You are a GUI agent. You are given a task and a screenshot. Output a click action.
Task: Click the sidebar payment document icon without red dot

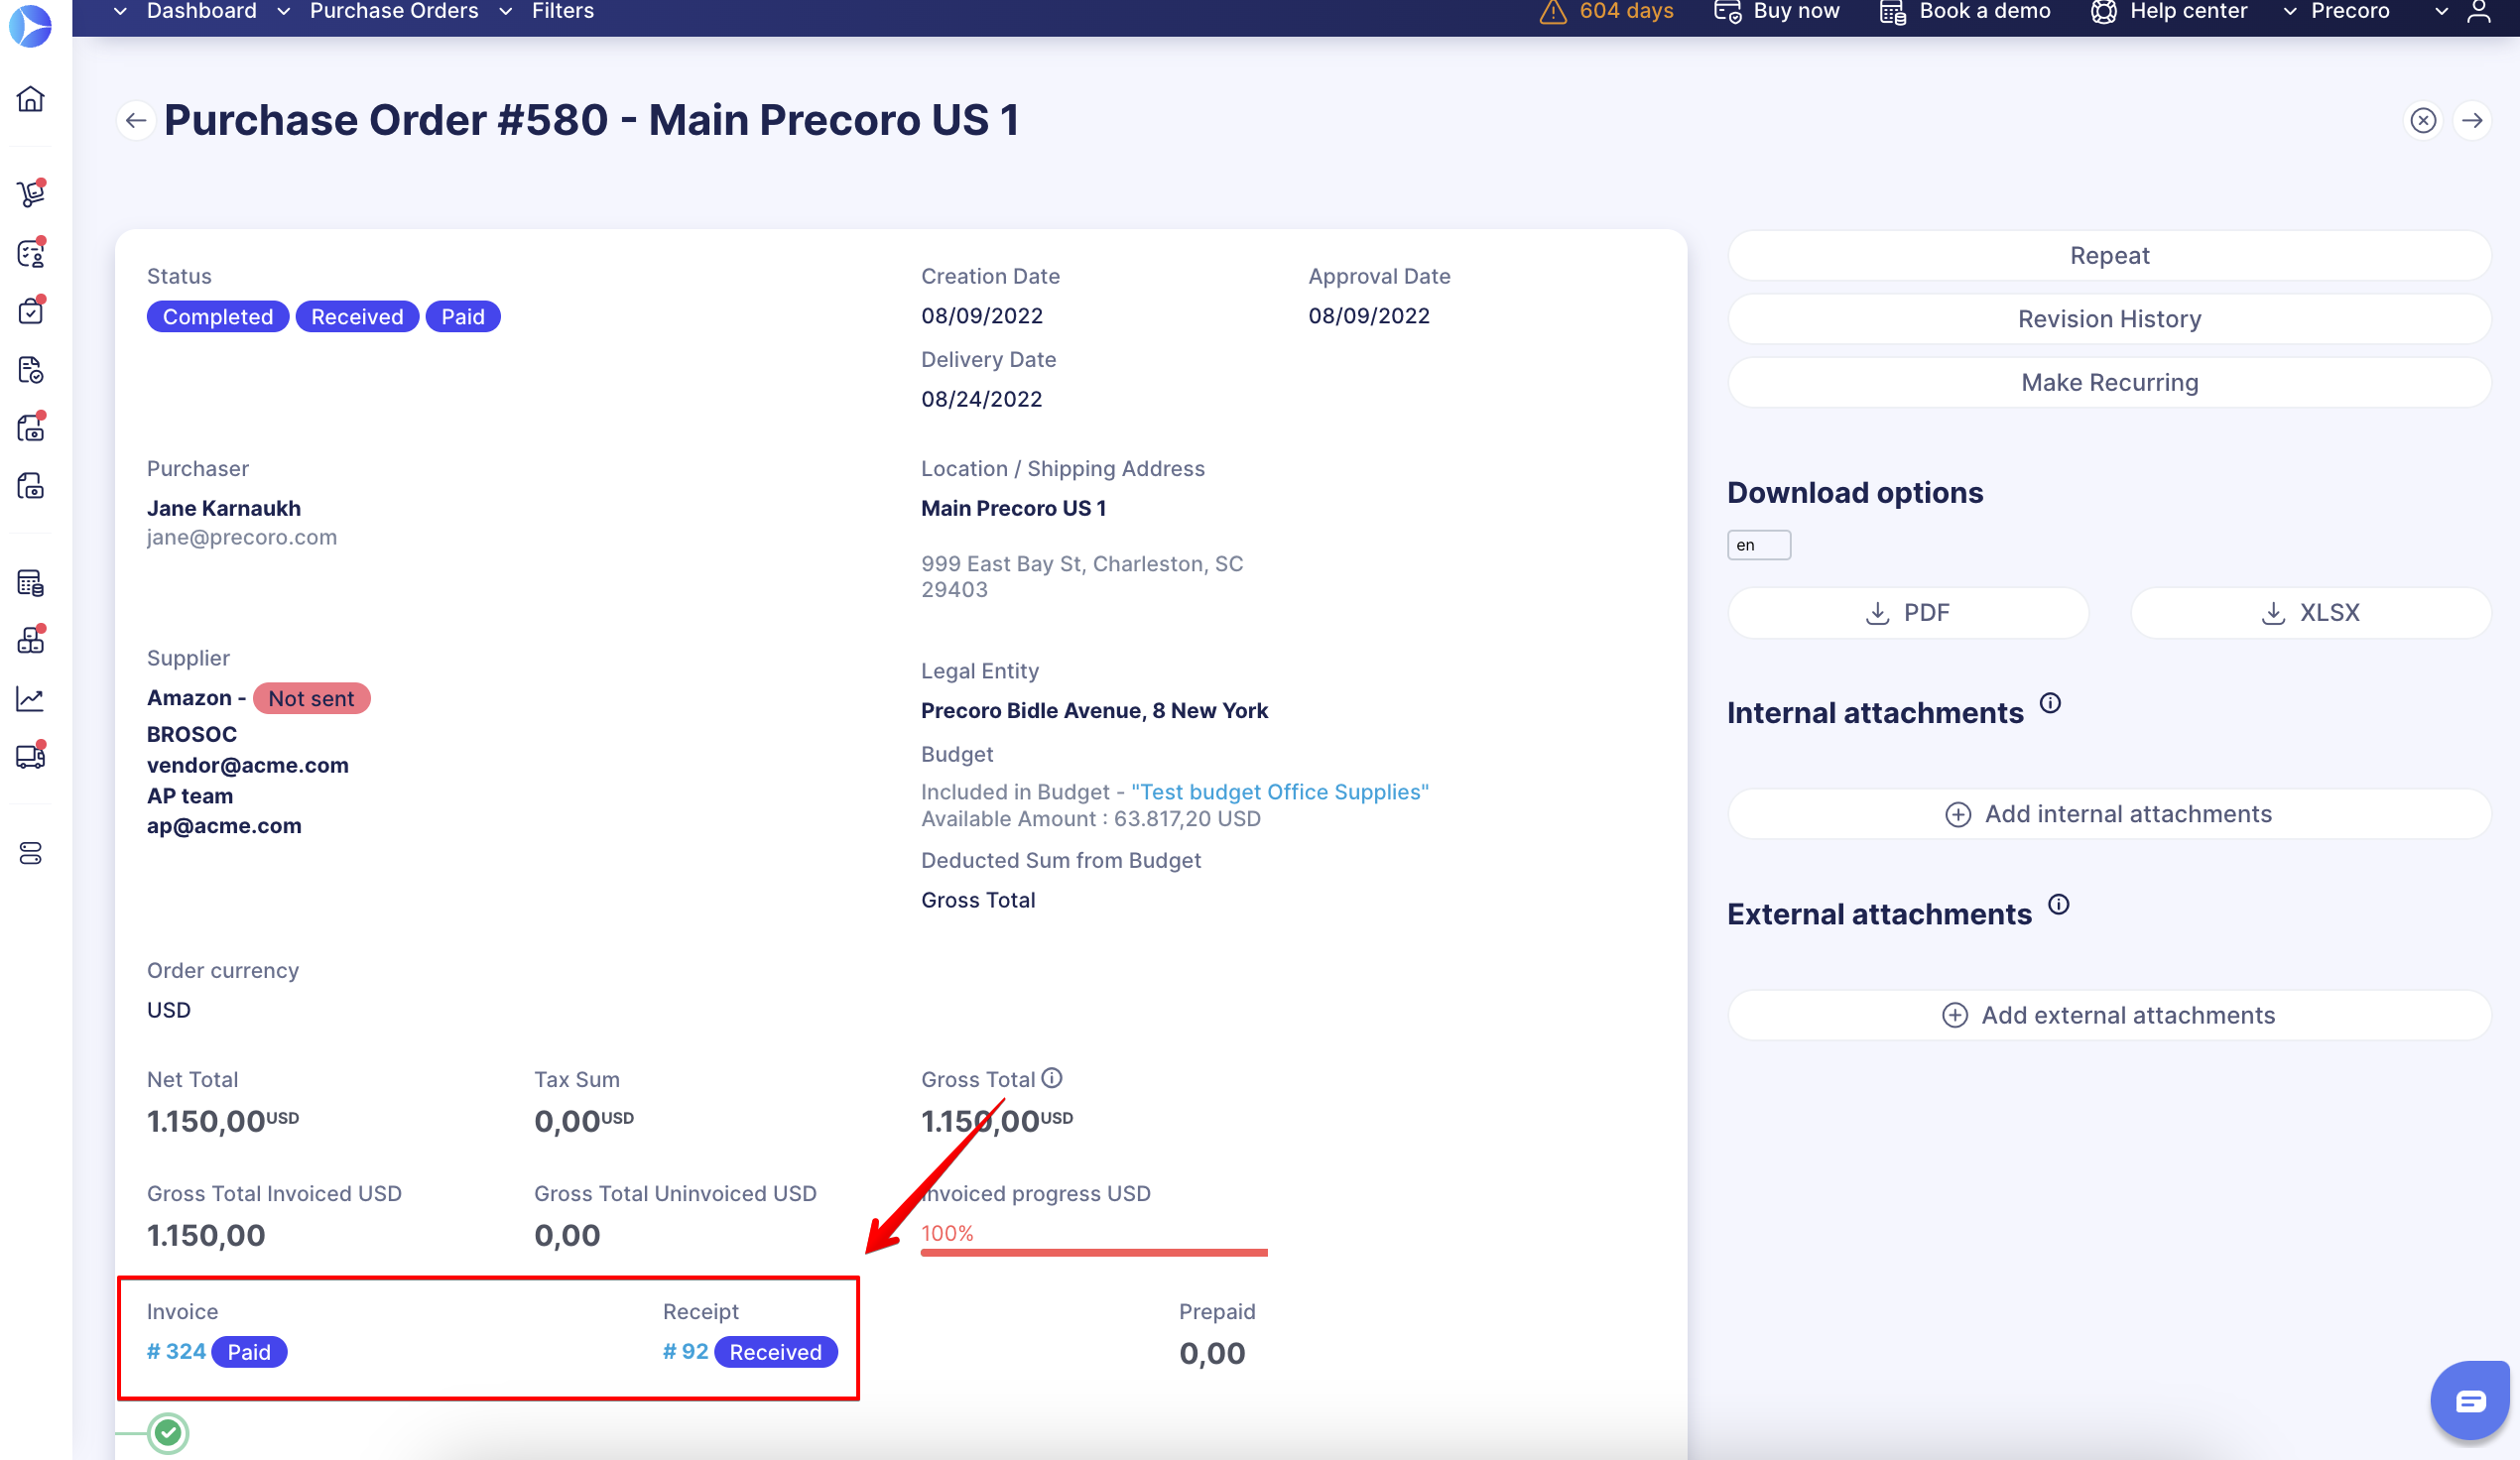[x=31, y=487]
